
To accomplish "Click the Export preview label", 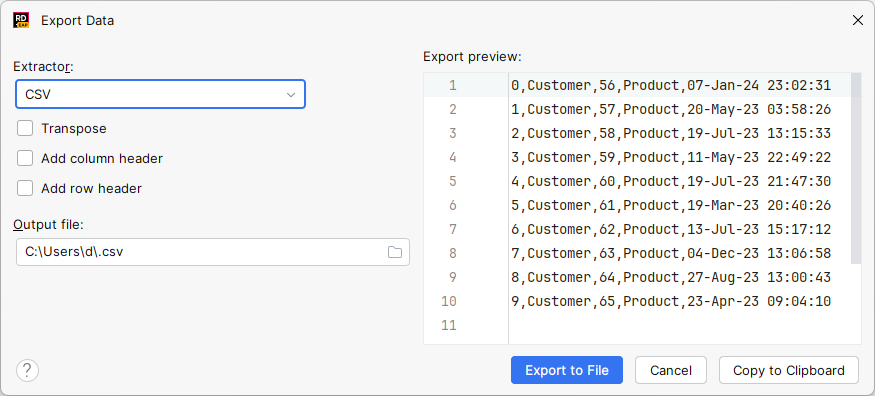I will (472, 57).
